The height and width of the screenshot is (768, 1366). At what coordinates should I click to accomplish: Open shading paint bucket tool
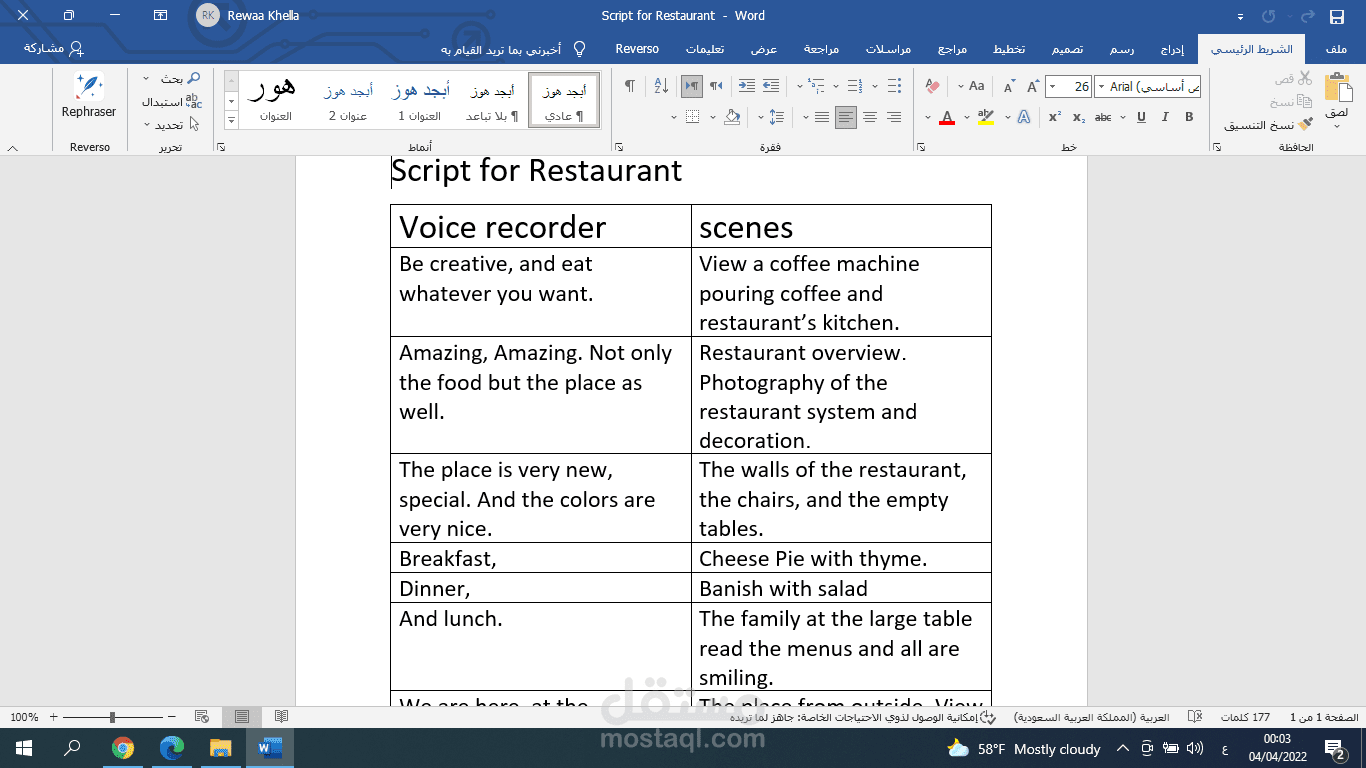(x=732, y=117)
